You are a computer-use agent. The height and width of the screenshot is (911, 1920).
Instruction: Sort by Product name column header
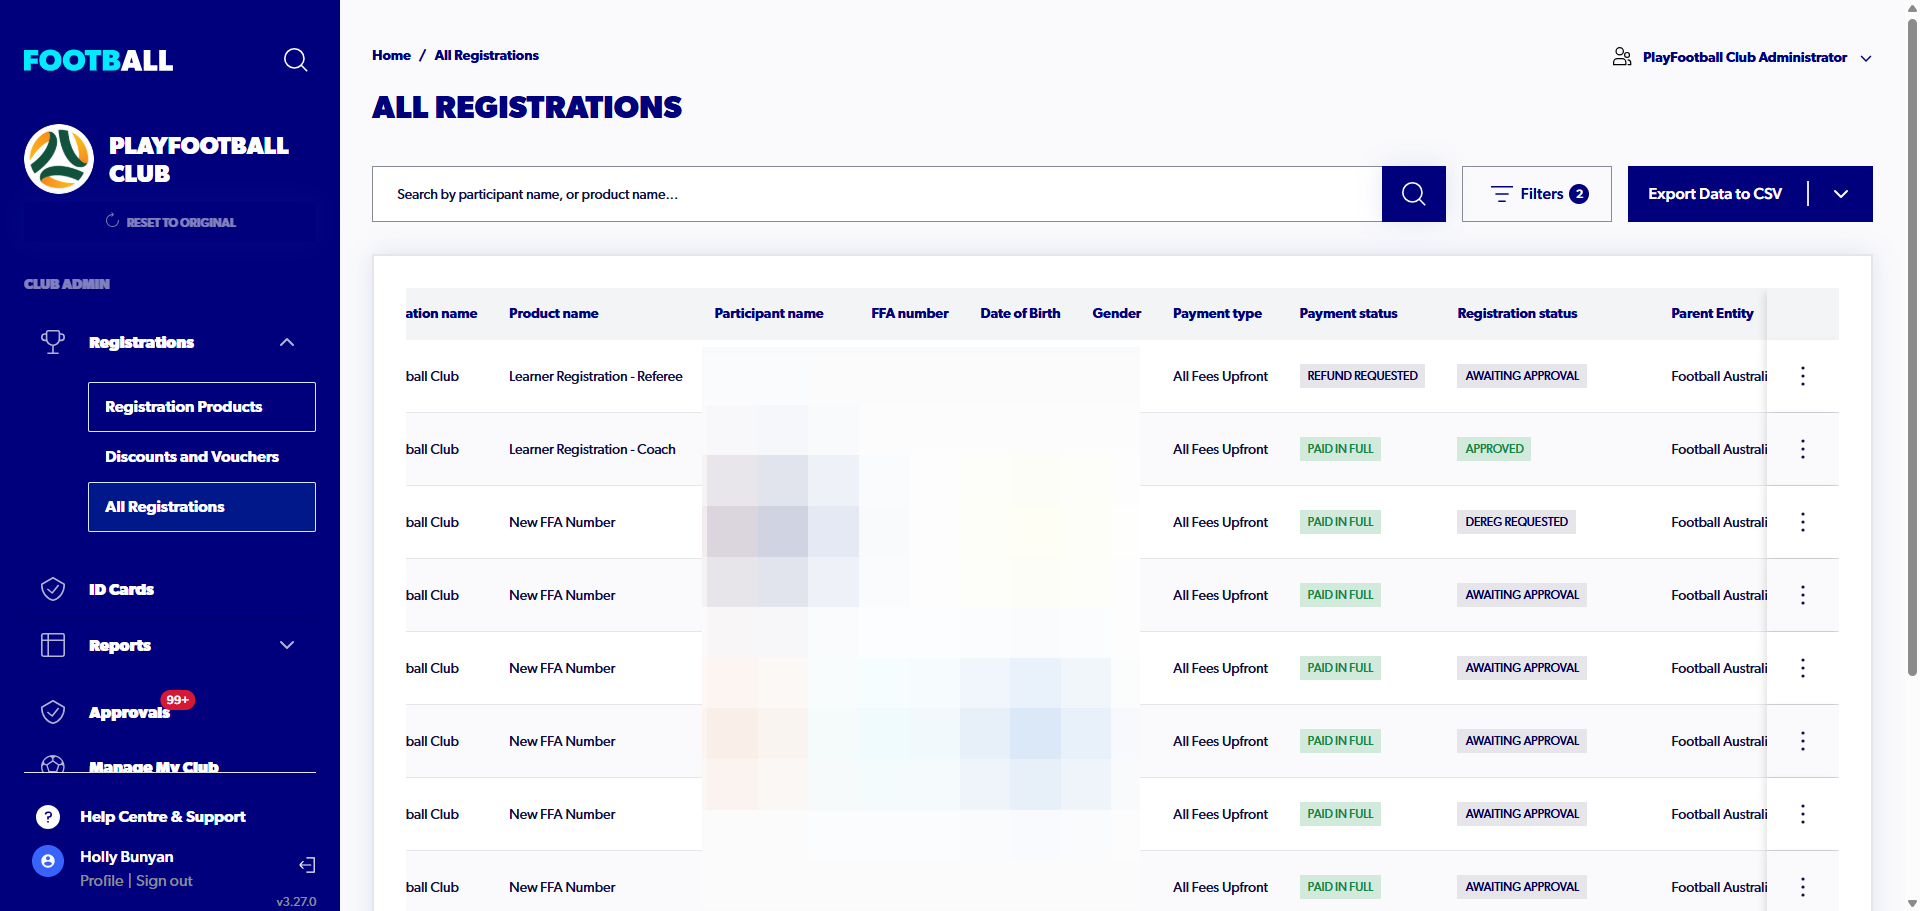coord(554,313)
